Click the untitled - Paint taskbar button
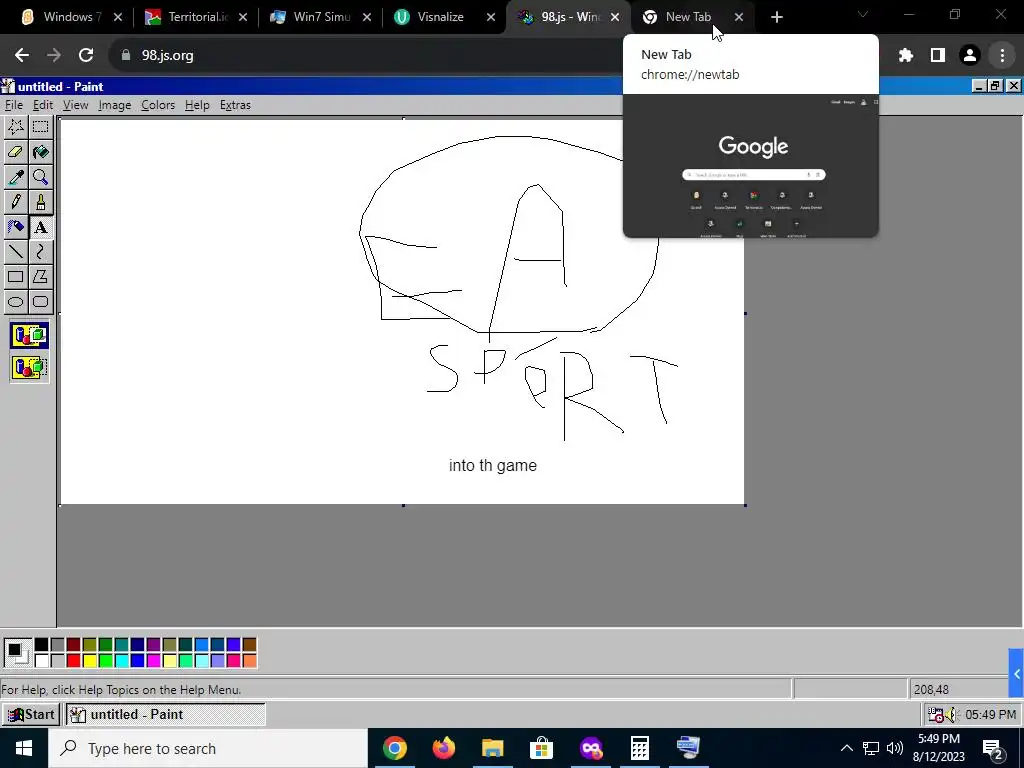 (x=165, y=714)
